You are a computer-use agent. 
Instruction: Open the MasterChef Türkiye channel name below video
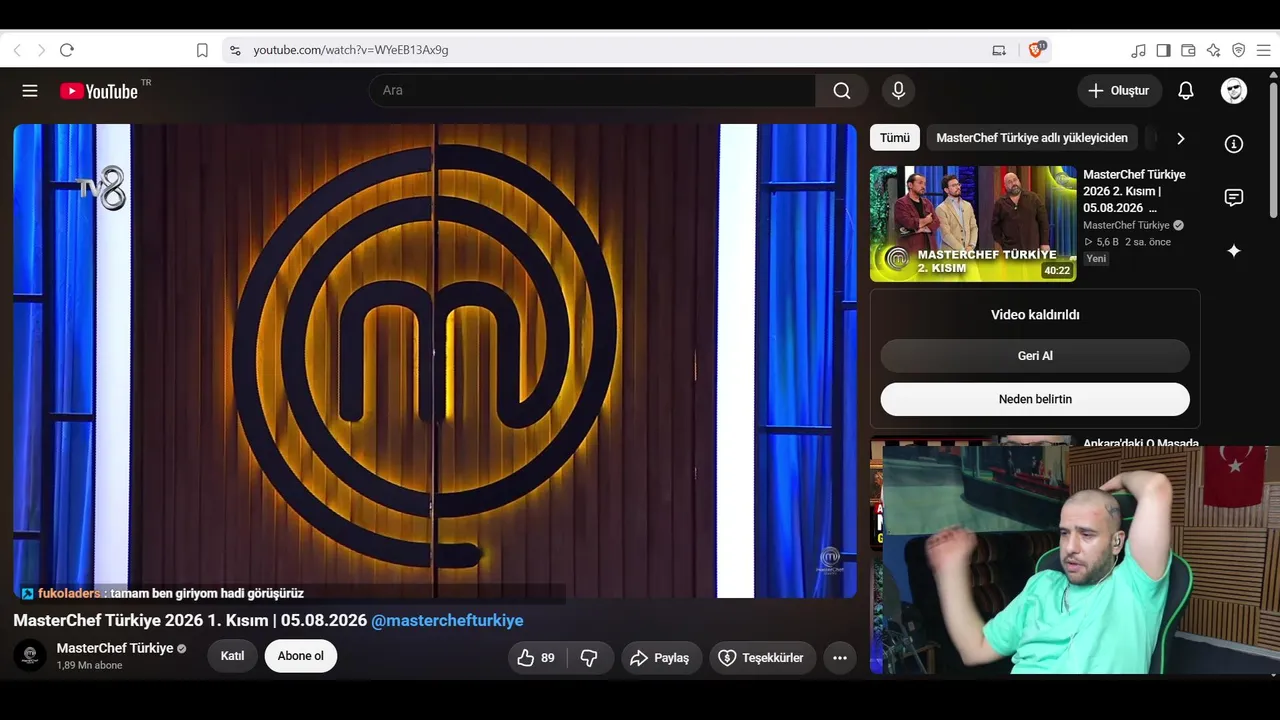pyautogui.click(x=115, y=648)
